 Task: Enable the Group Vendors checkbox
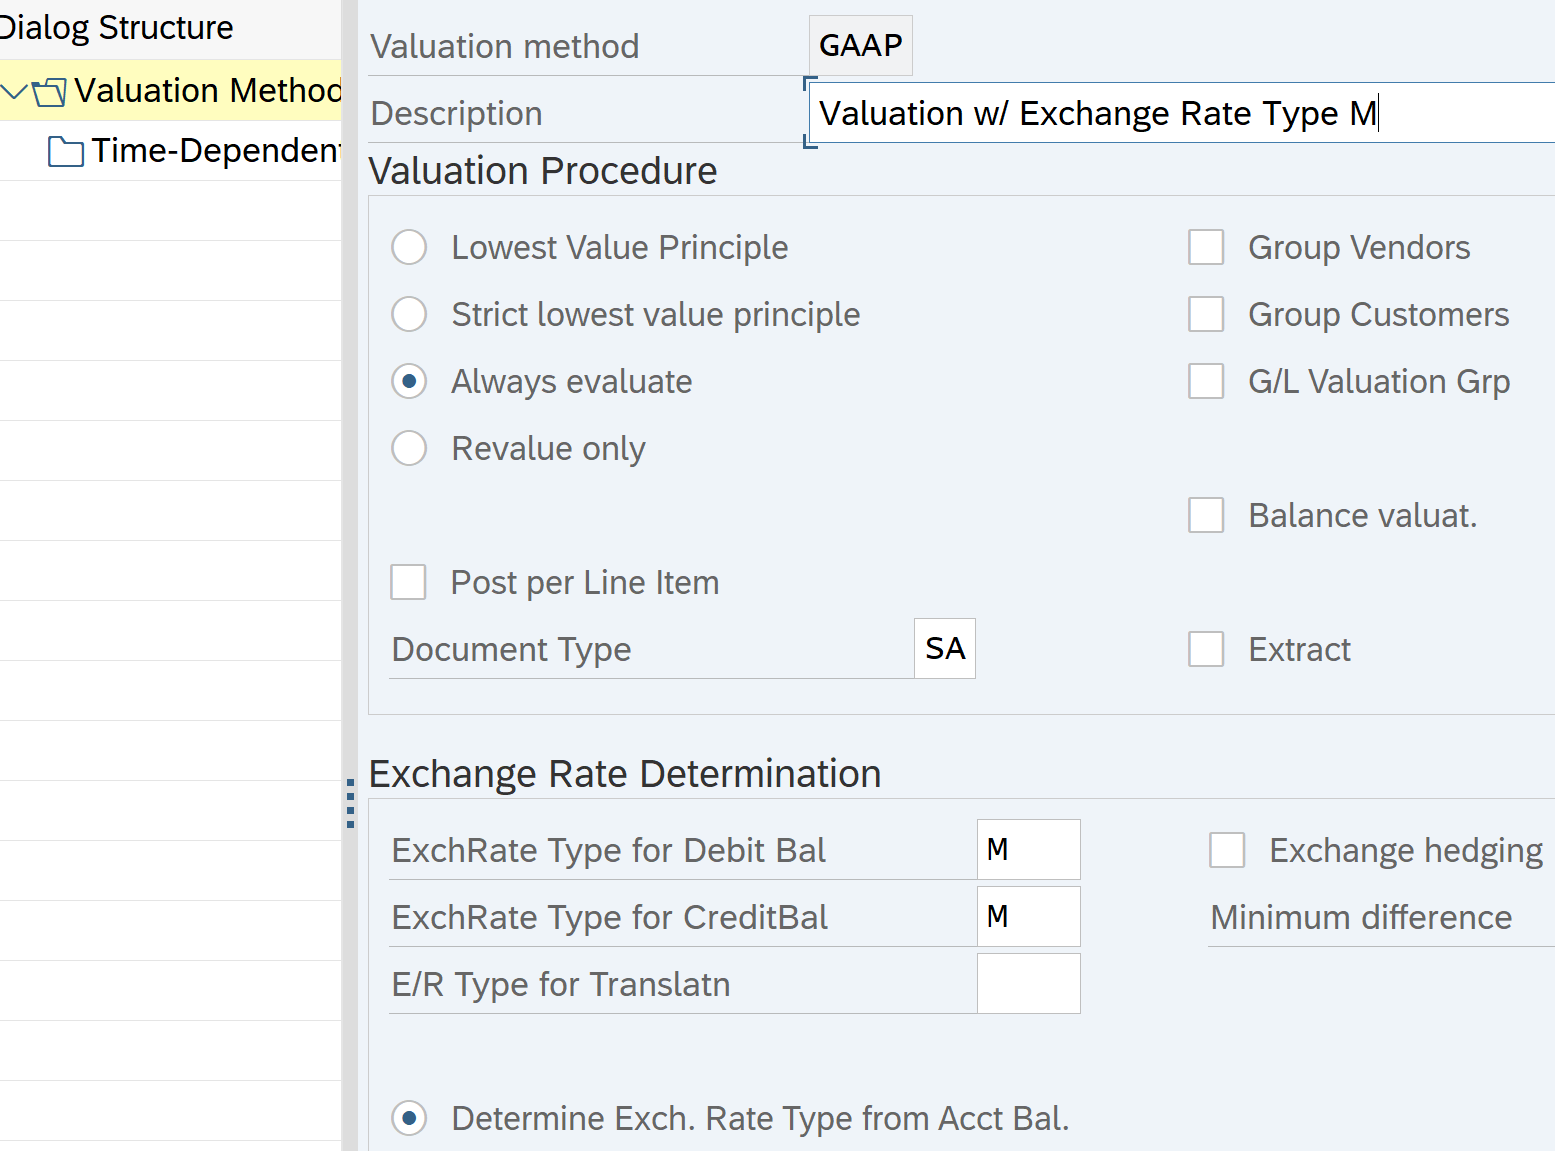point(1206,247)
